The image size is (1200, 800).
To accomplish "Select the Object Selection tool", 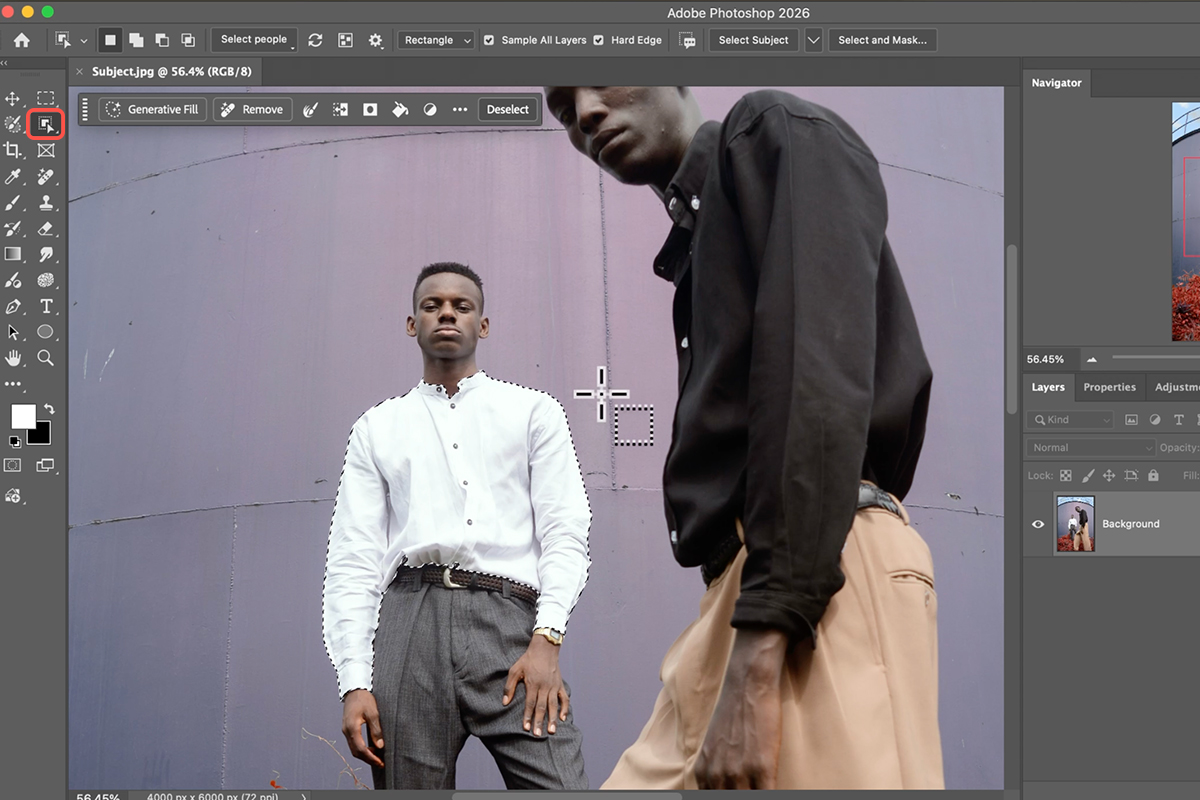I will click(x=45, y=124).
